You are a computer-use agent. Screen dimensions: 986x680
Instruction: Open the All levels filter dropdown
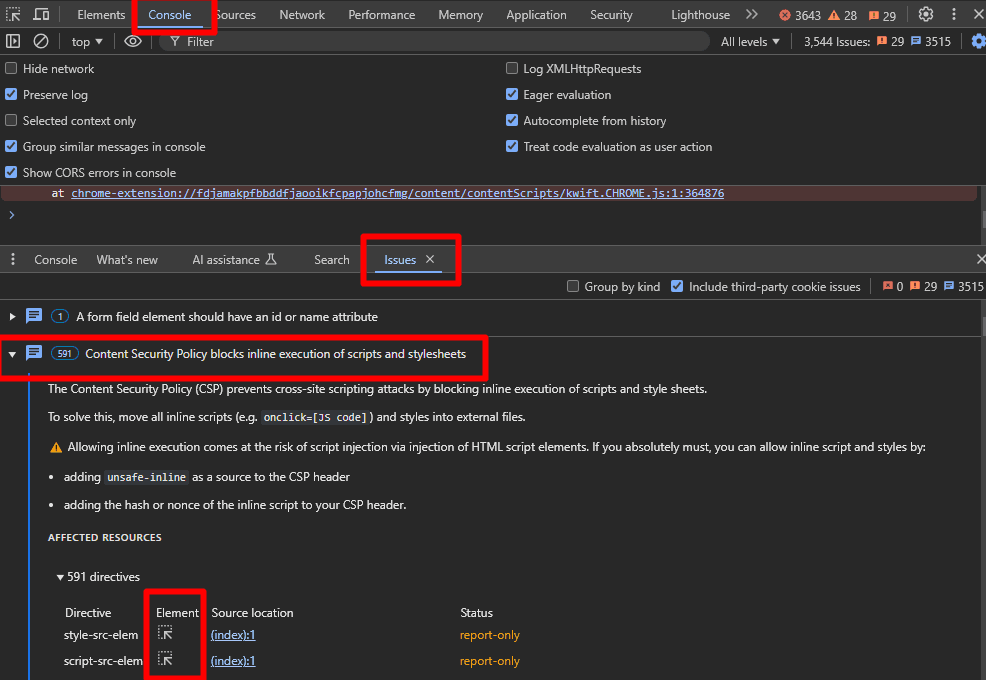point(750,41)
